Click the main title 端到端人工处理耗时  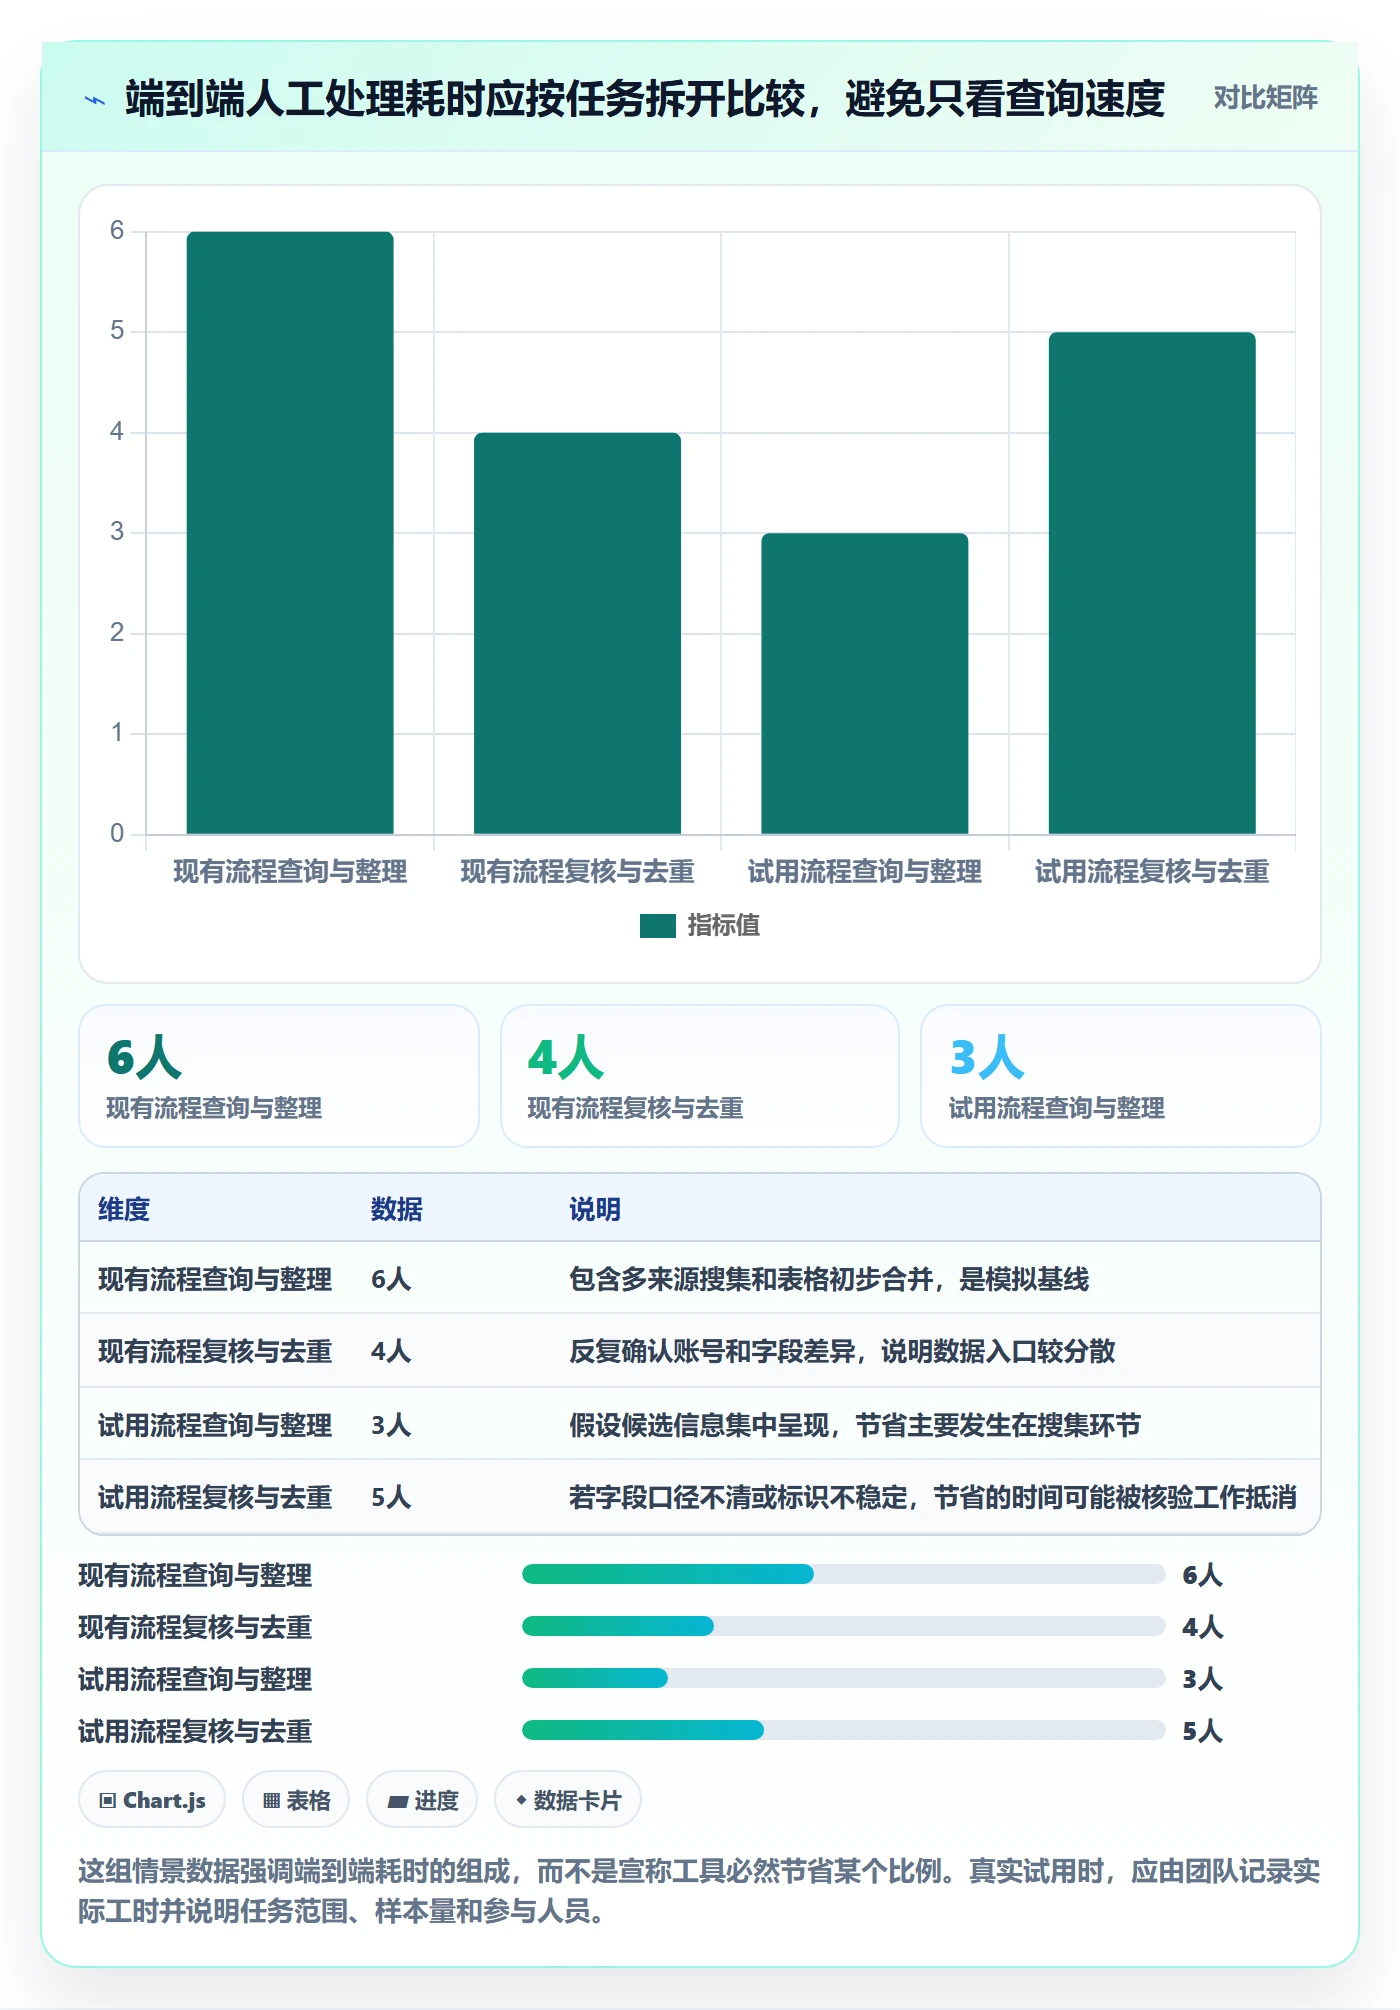pos(645,99)
